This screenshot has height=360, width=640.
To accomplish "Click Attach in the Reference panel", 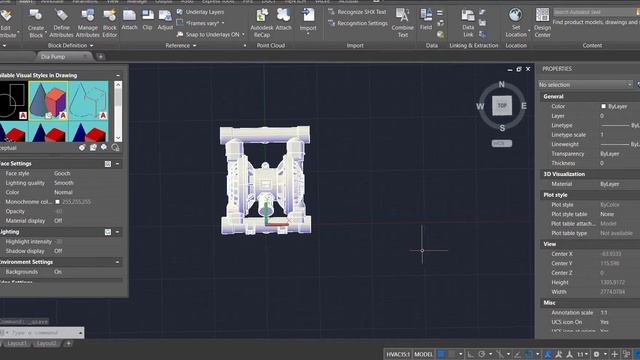I will tap(129, 20).
